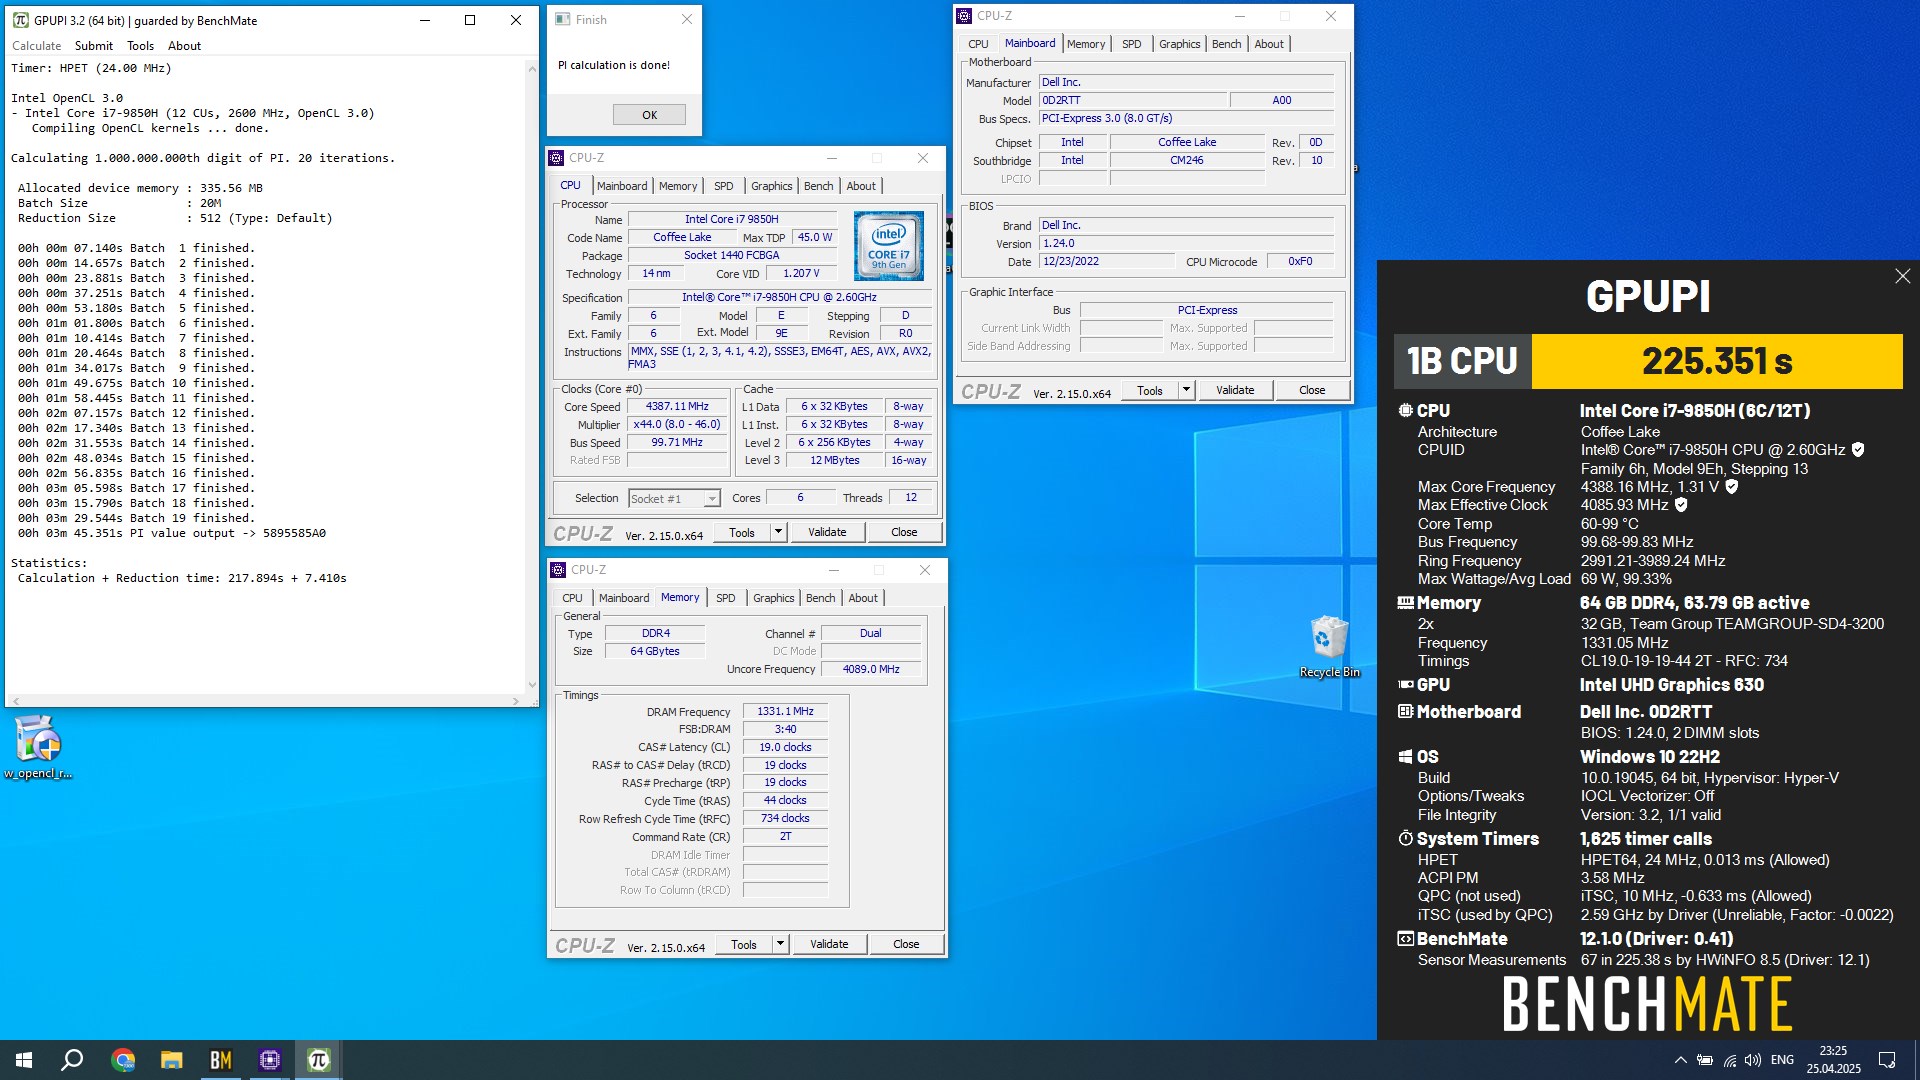The image size is (1920, 1080).
Task: Switch to CPU-Z taskbar icon
Action: click(270, 1060)
